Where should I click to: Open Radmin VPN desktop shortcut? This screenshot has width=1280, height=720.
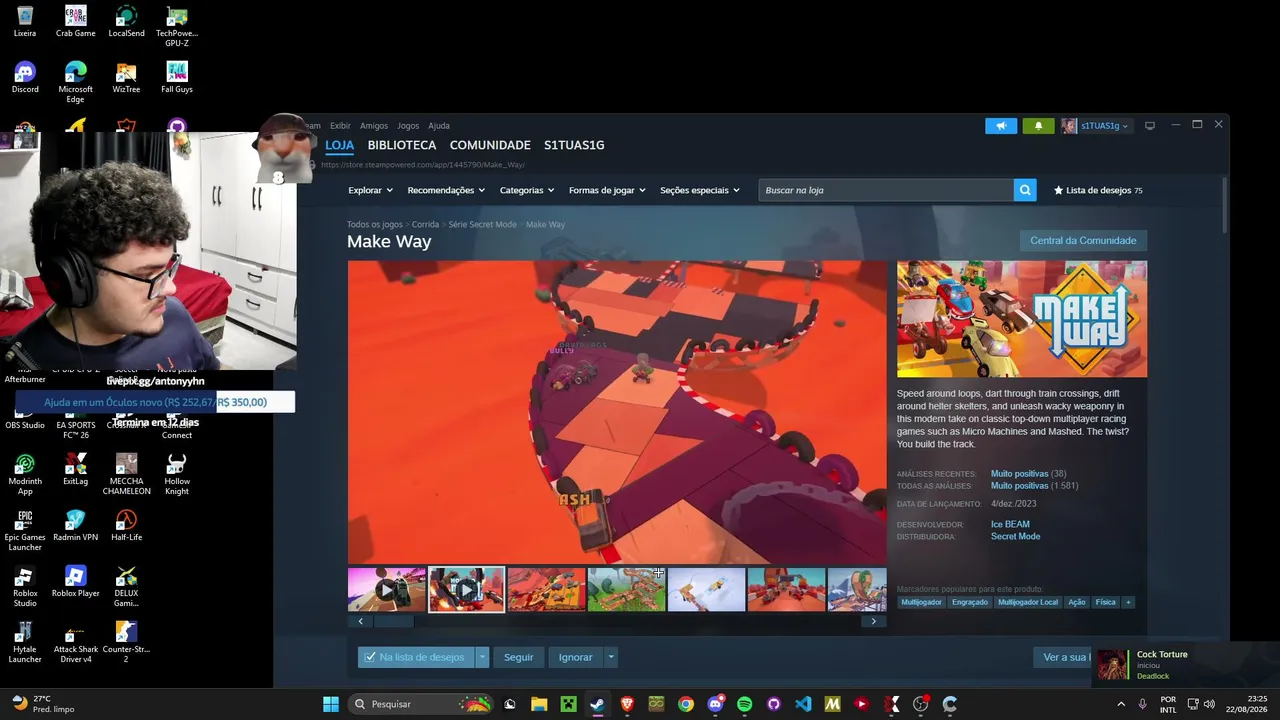pos(76,525)
